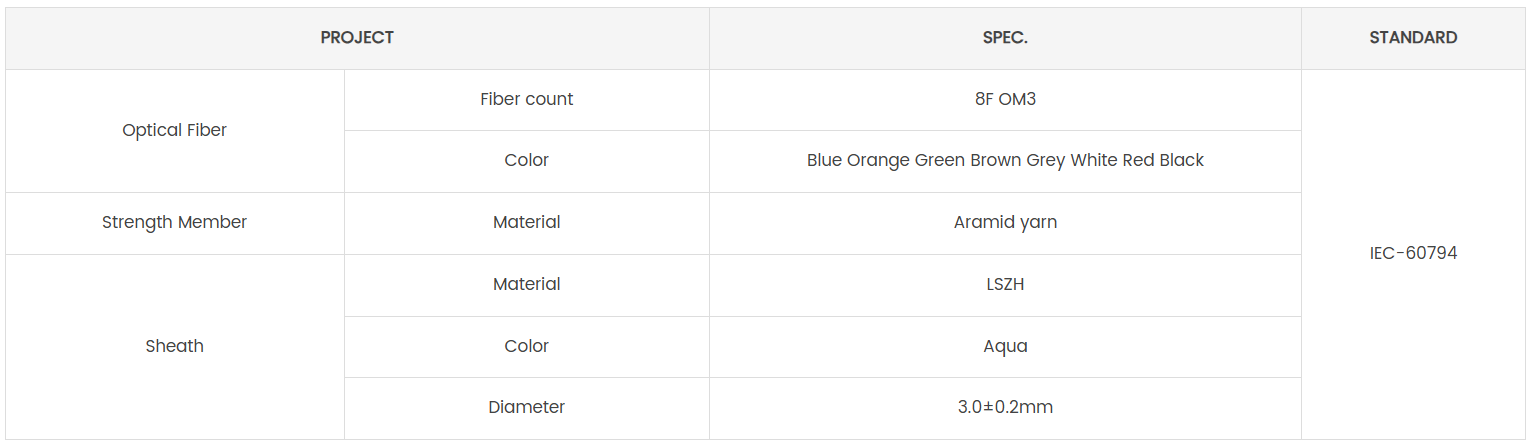Click Material label beside Strength Member
1531x443 pixels.
[x=527, y=222]
